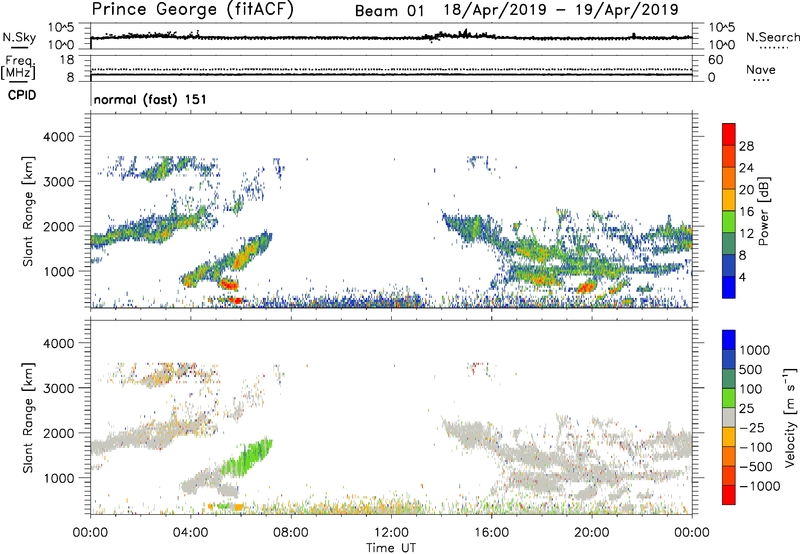
Task: Click the '20:00' time axis tick label
Action: [x=592, y=533]
